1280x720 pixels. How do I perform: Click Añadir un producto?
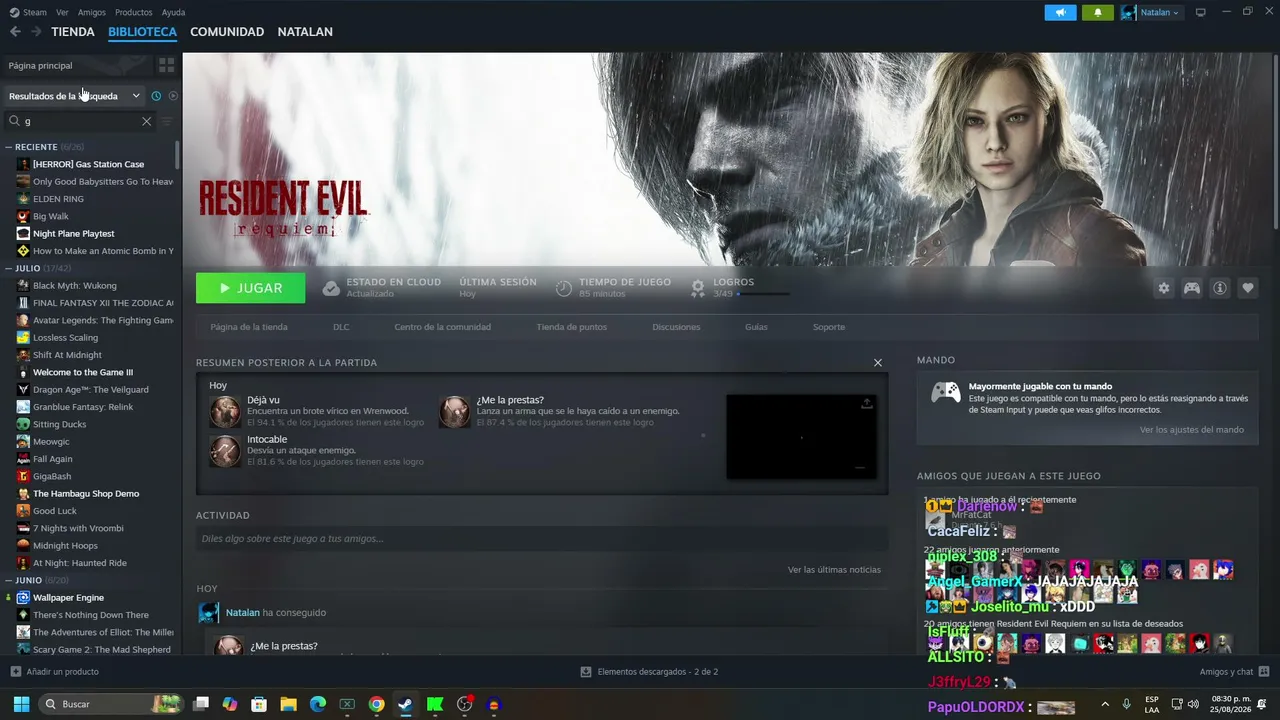tap(55, 672)
